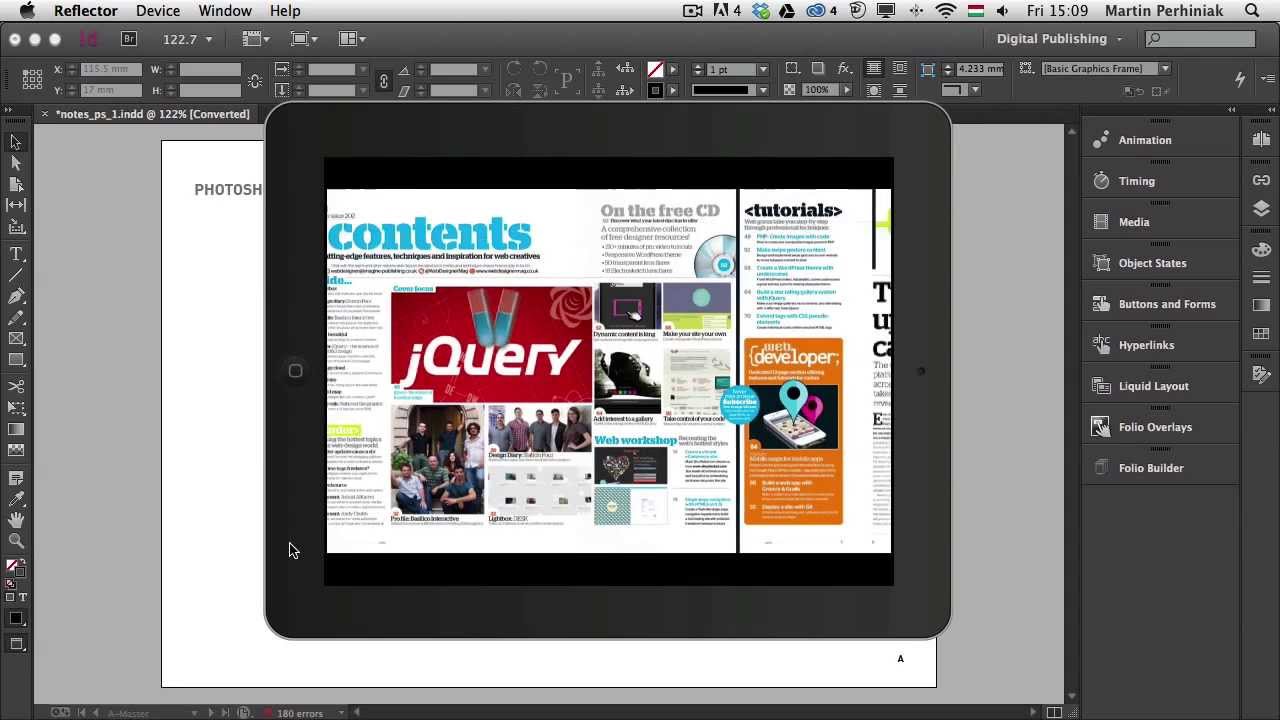Image resolution: width=1280 pixels, height=720 pixels.
Task: Open the Device menu
Action: coord(158,11)
